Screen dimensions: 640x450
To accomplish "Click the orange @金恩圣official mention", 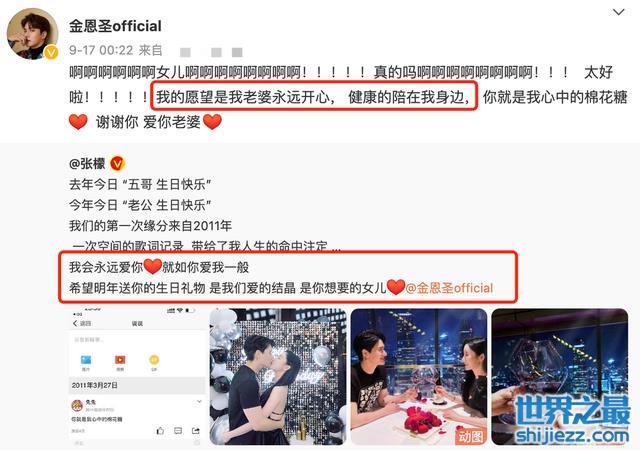I will [x=449, y=288].
